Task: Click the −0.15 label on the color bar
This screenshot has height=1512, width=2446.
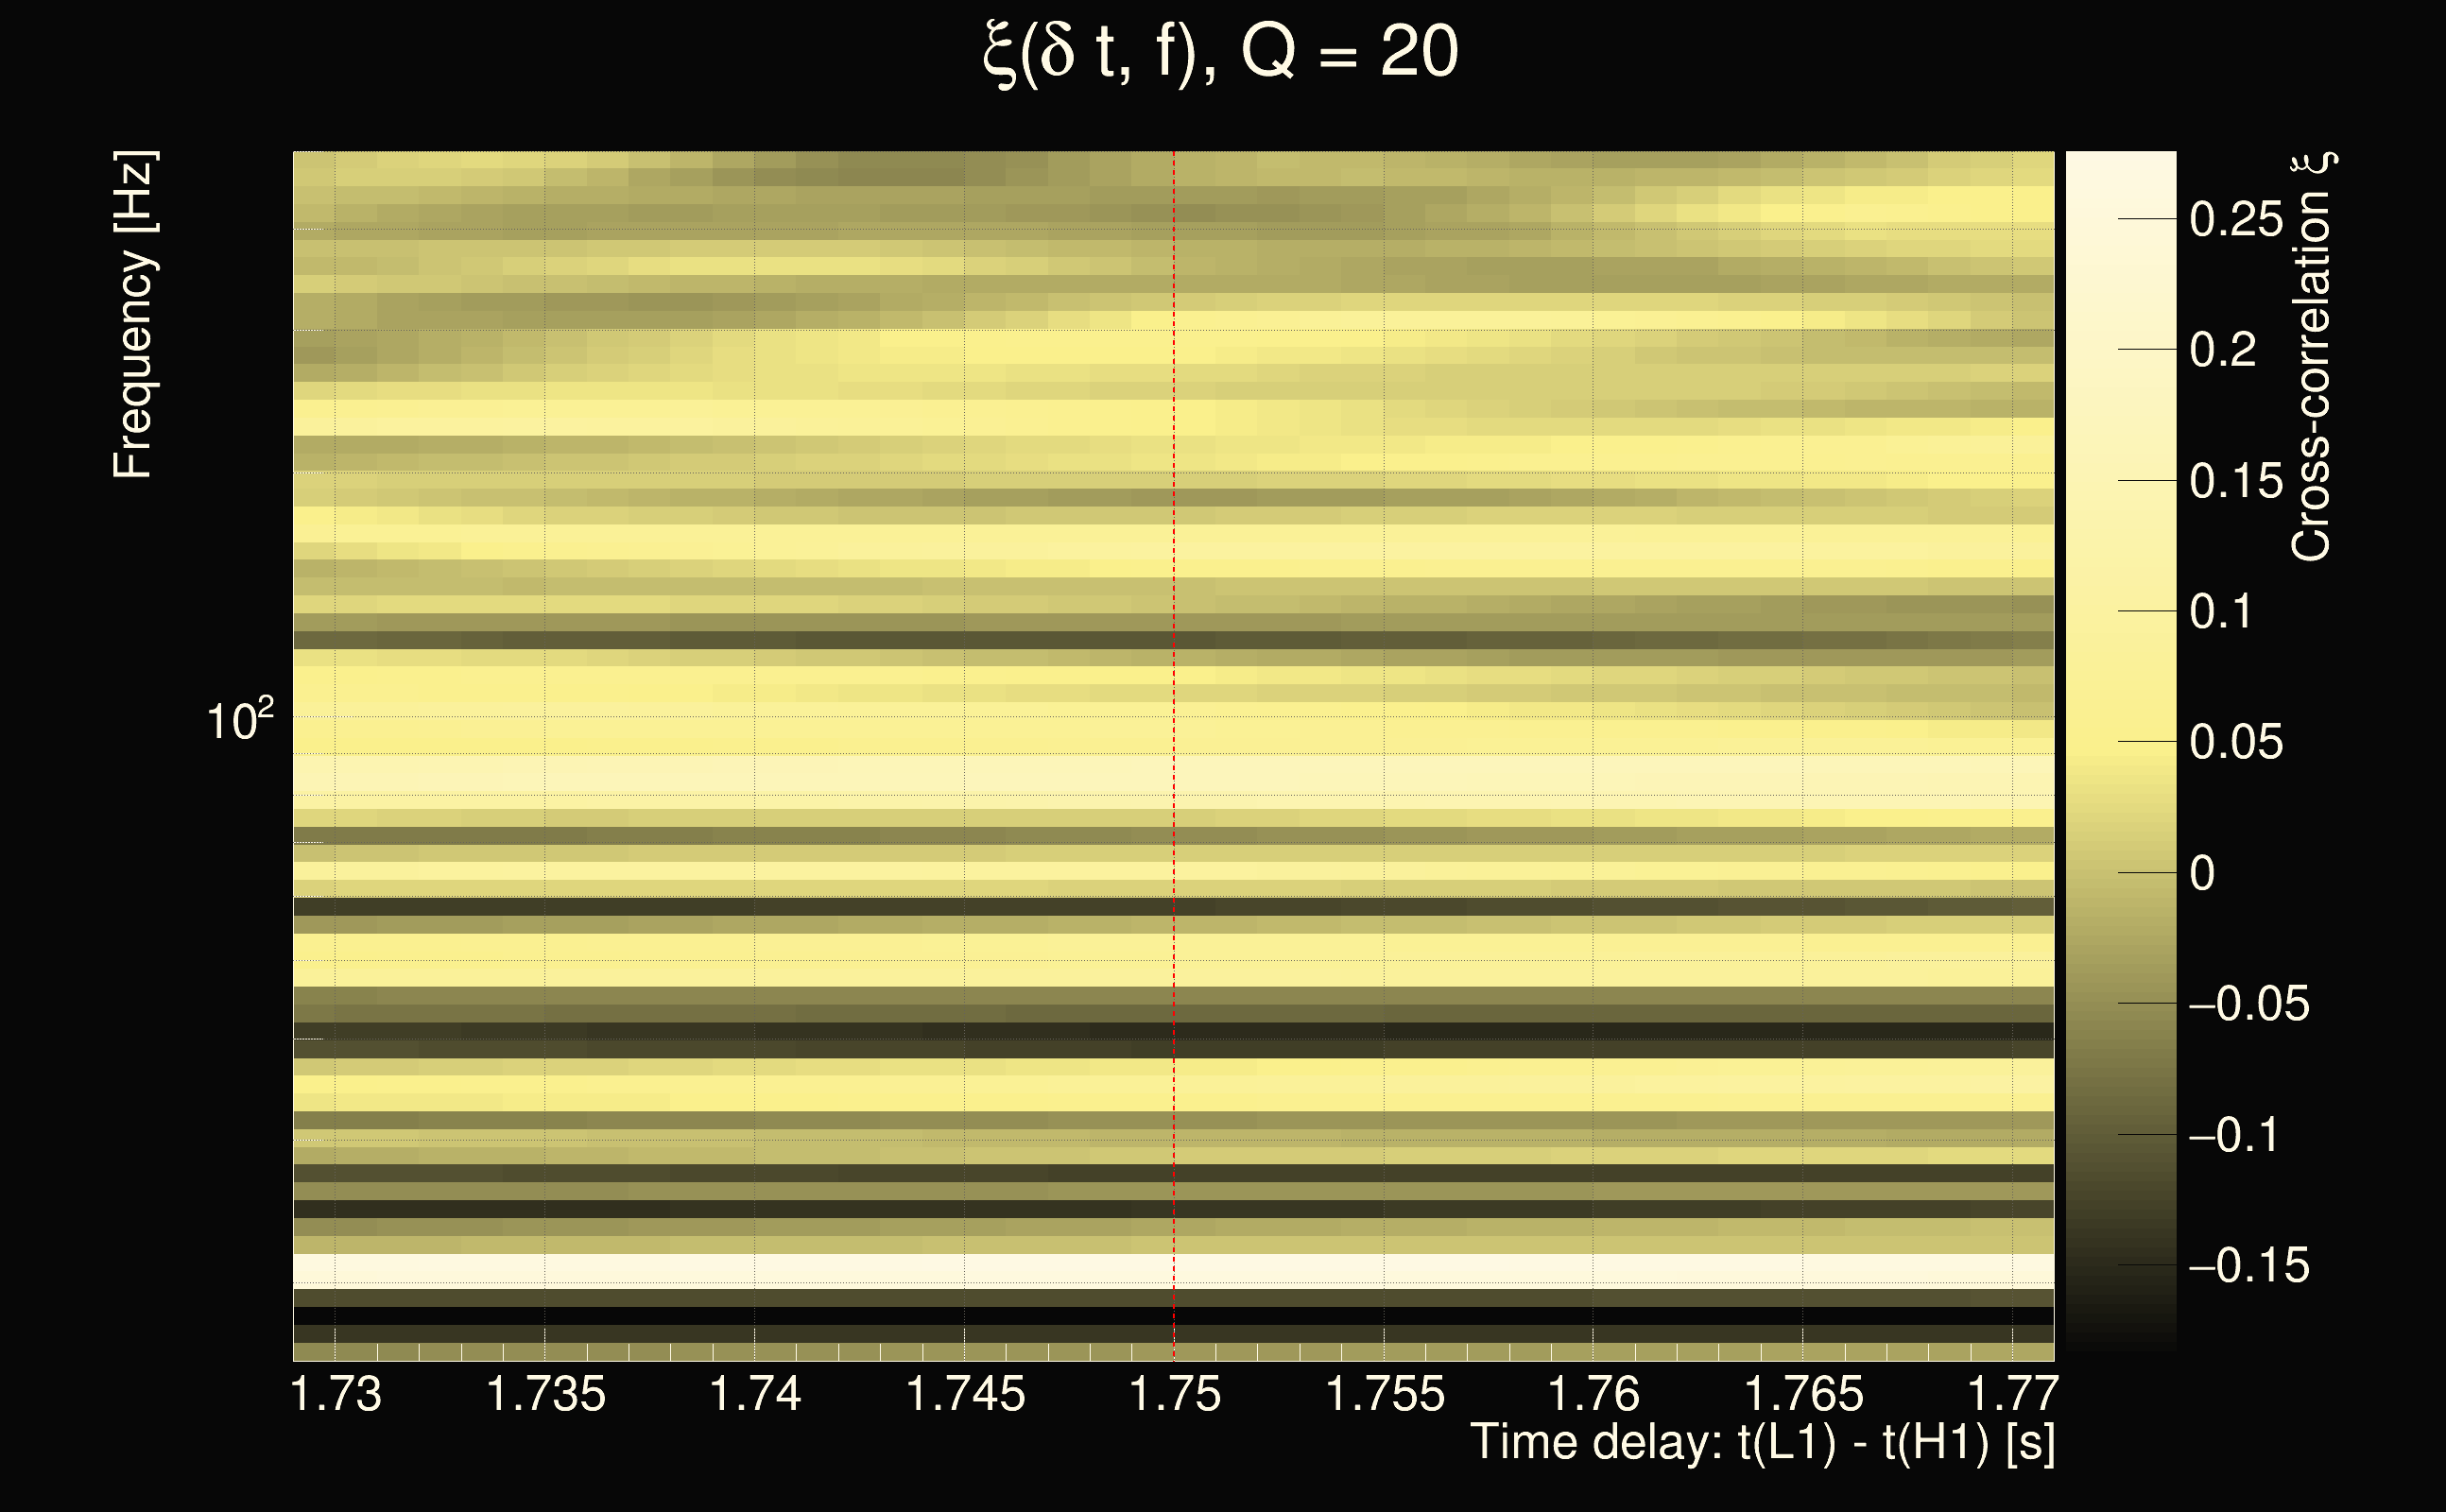Action: [2248, 1266]
